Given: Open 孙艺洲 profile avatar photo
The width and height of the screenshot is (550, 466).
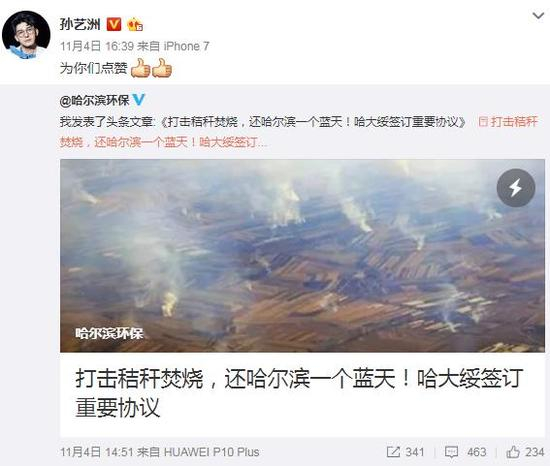Looking at the screenshot, I should pos(26,35).
